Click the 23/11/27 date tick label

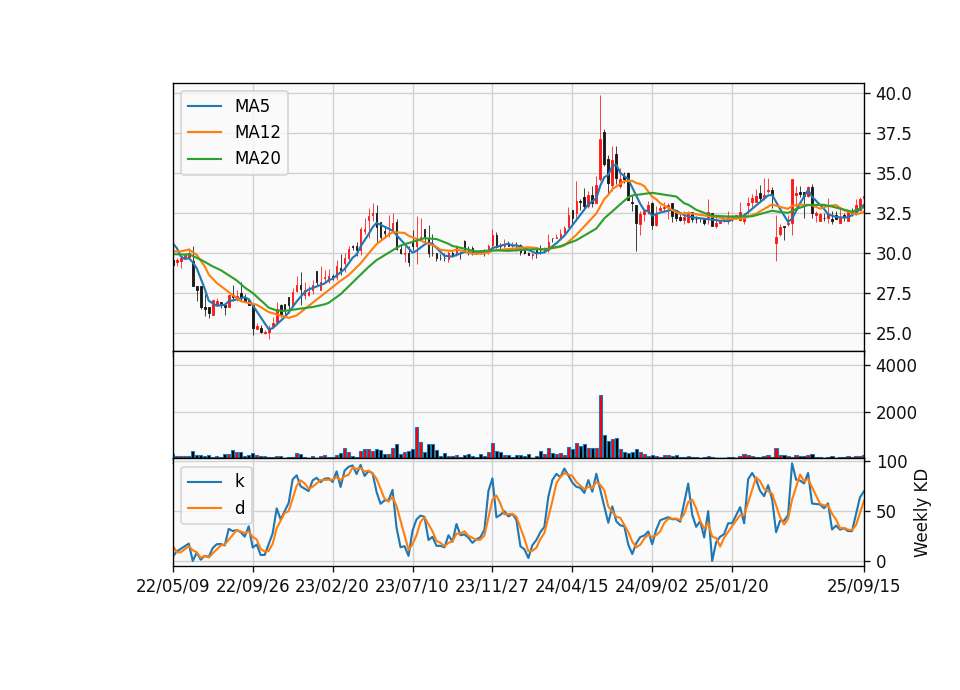(492, 586)
